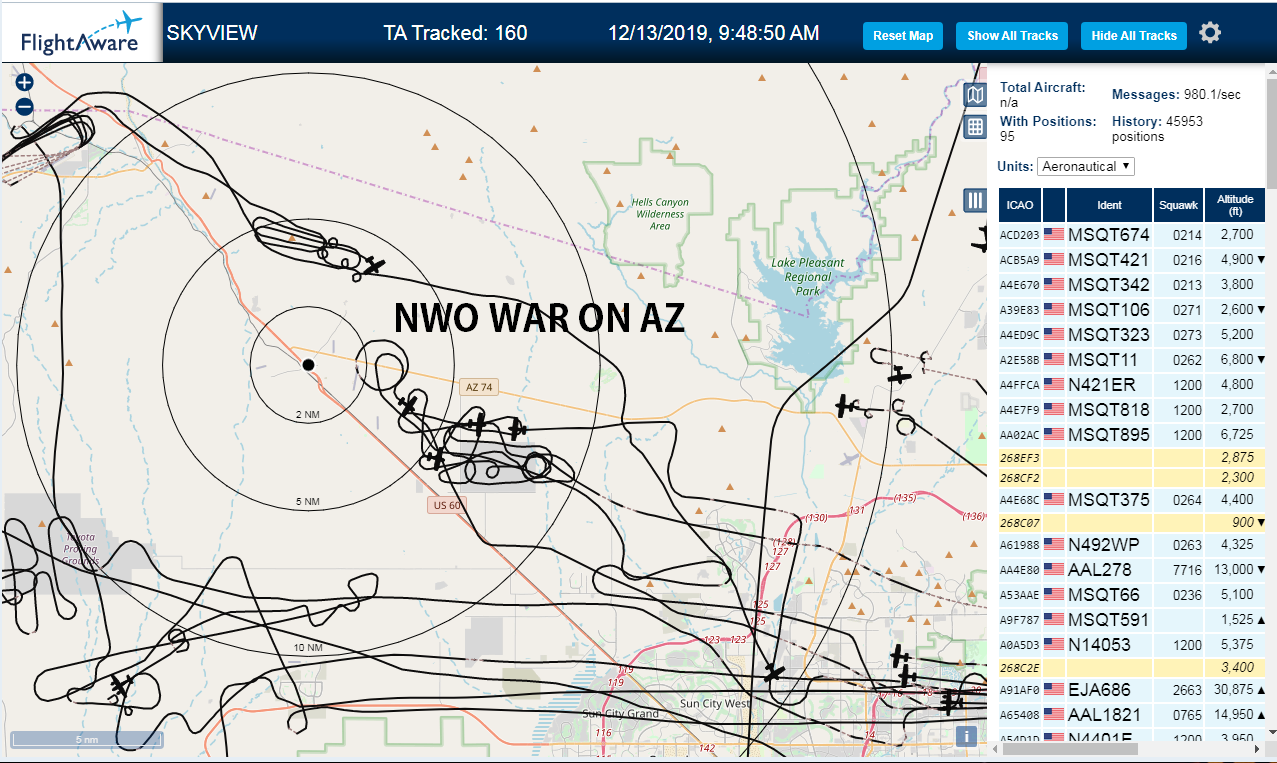The height and width of the screenshot is (763, 1277).
Task: Sort table by Altitude (ft) header
Action: [x=1235, y=205]
